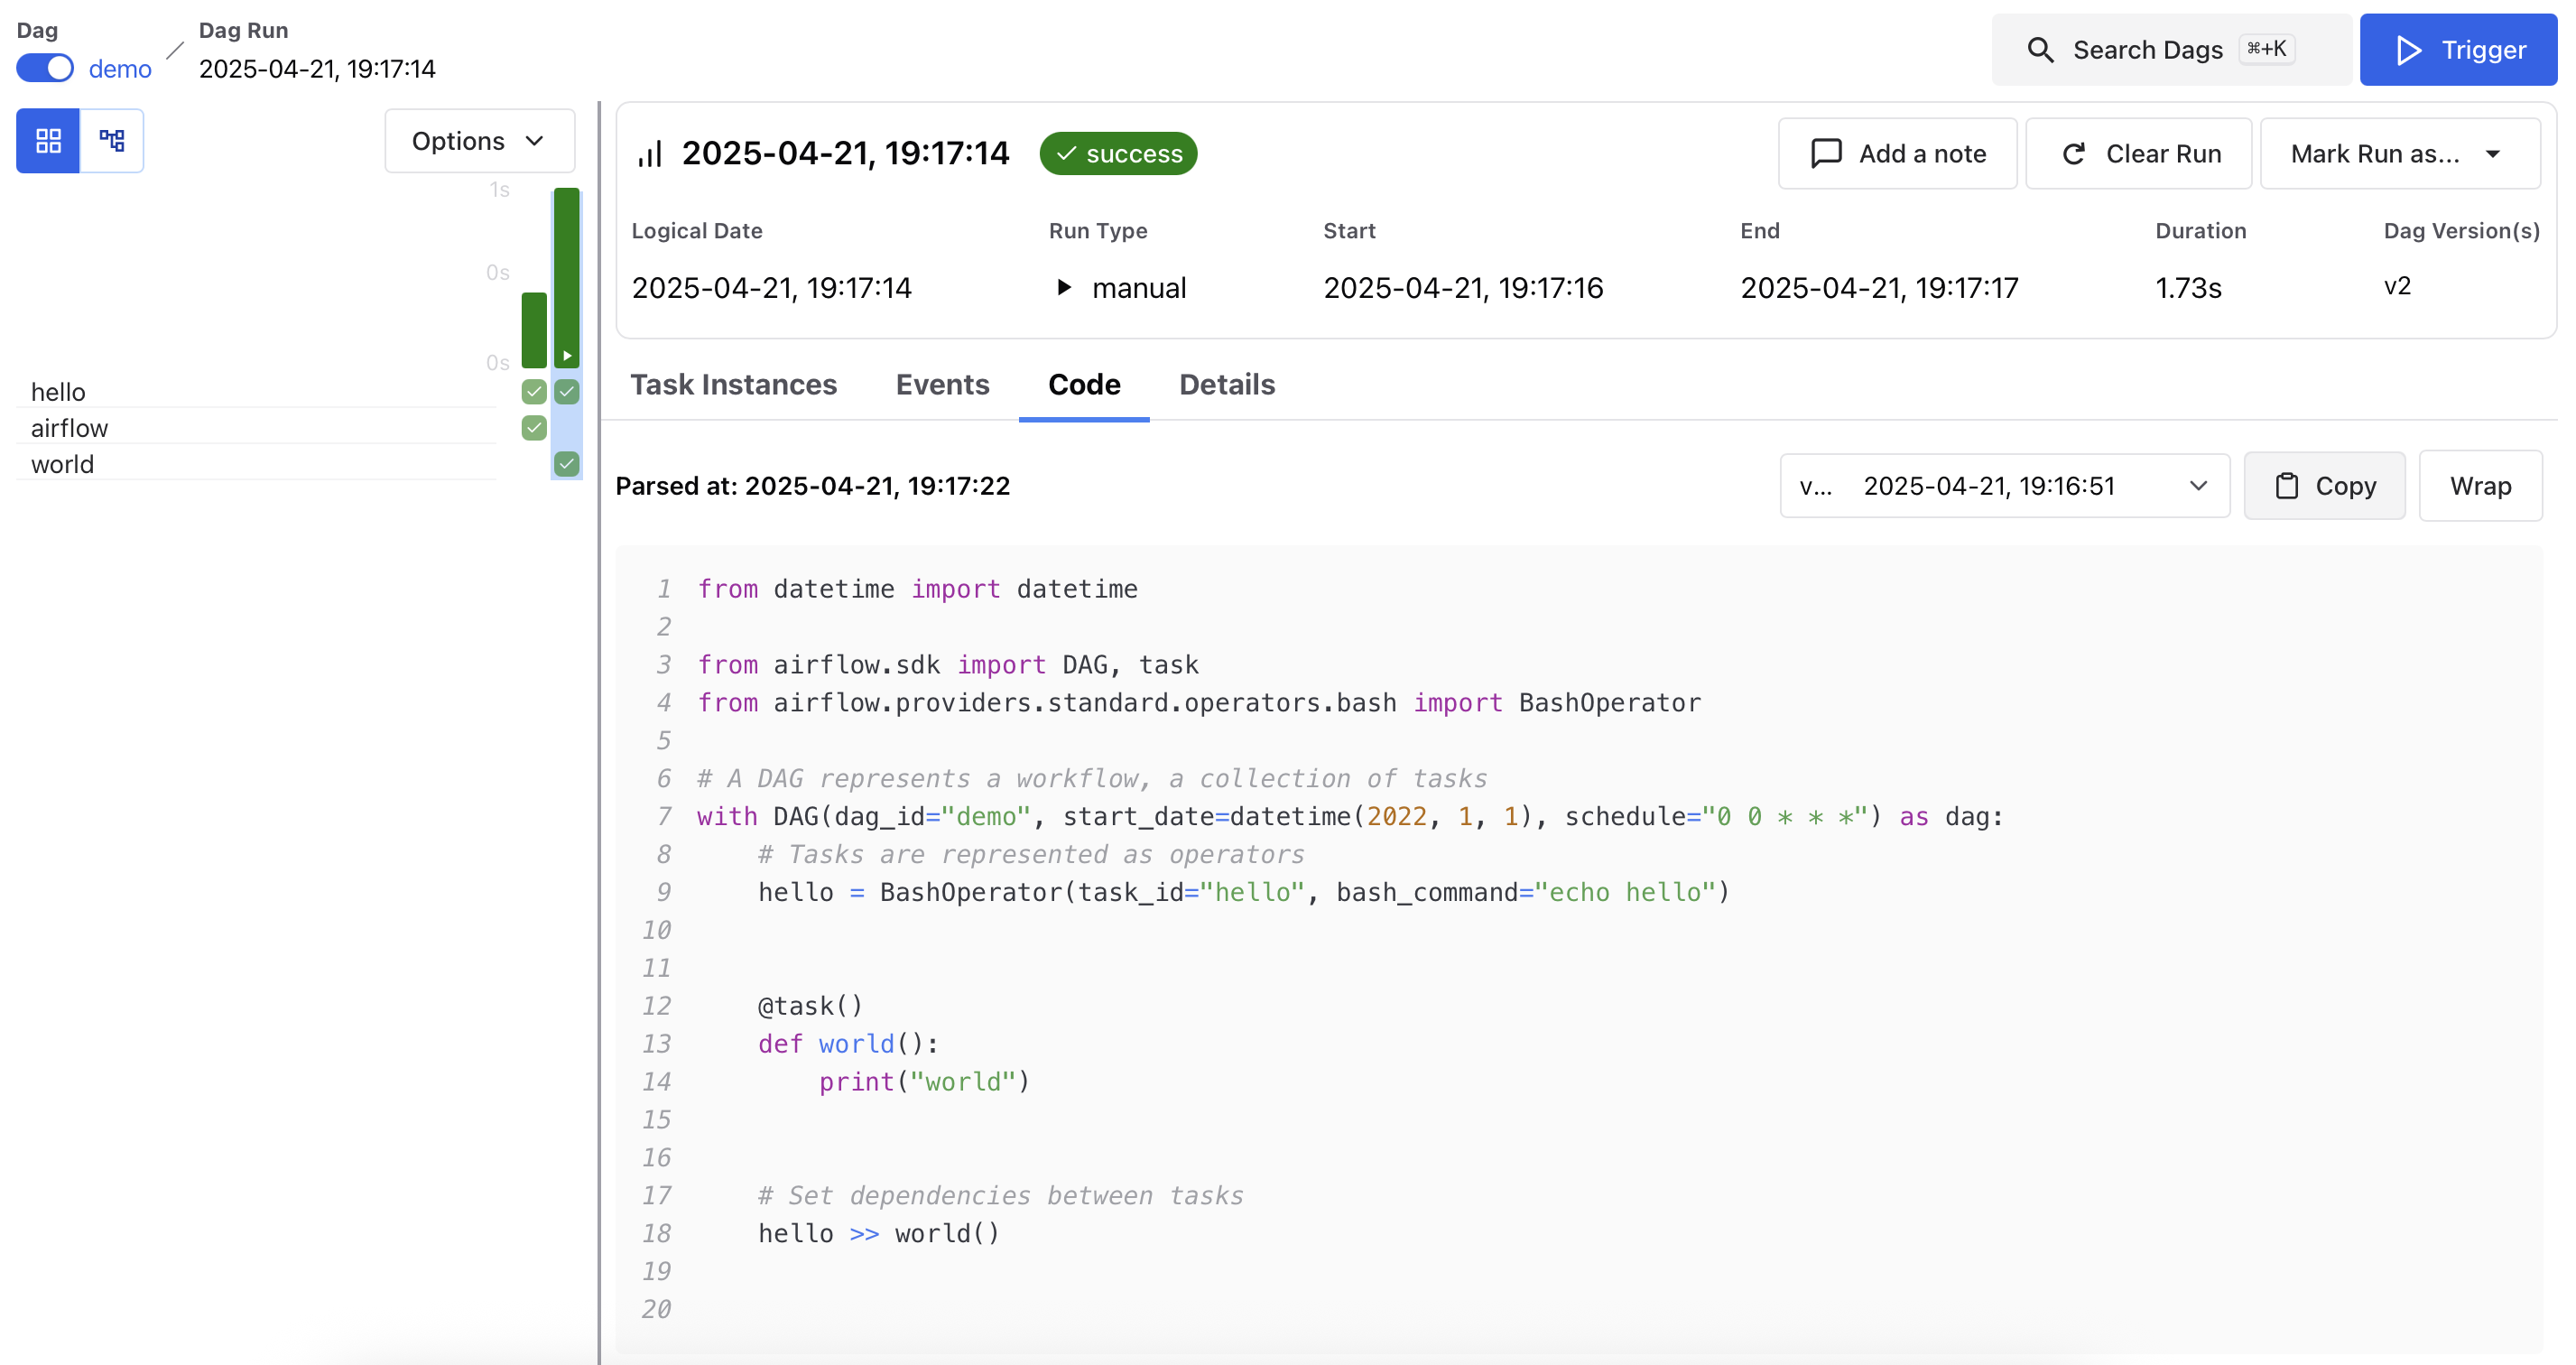Switch to the Task Instances tab

[733, 385]
